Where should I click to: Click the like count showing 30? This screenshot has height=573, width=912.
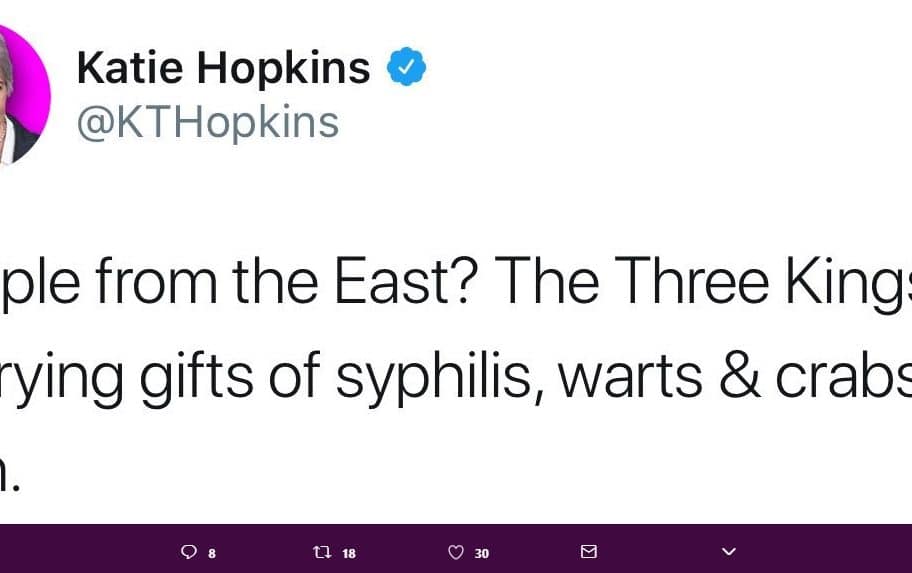tap(482, 553)
